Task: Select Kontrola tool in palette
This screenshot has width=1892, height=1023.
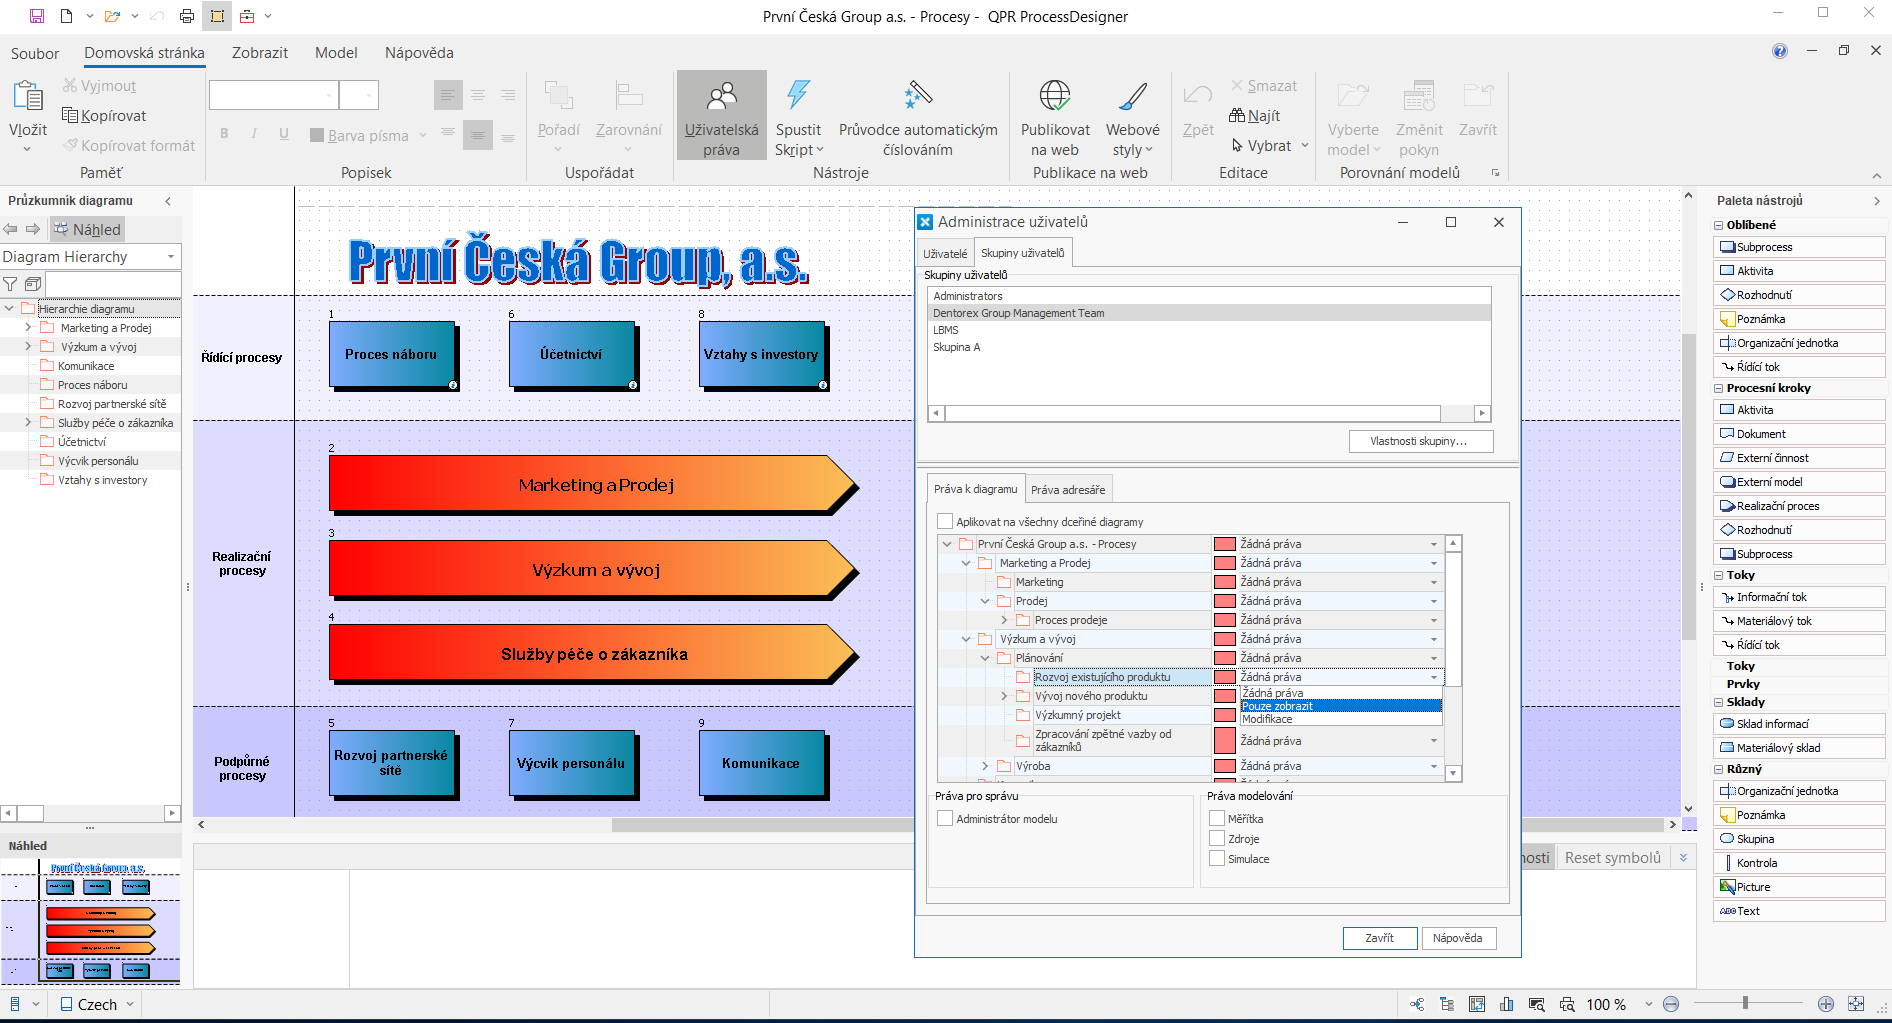Action: pyautogui.click(x=1799, y=863)
